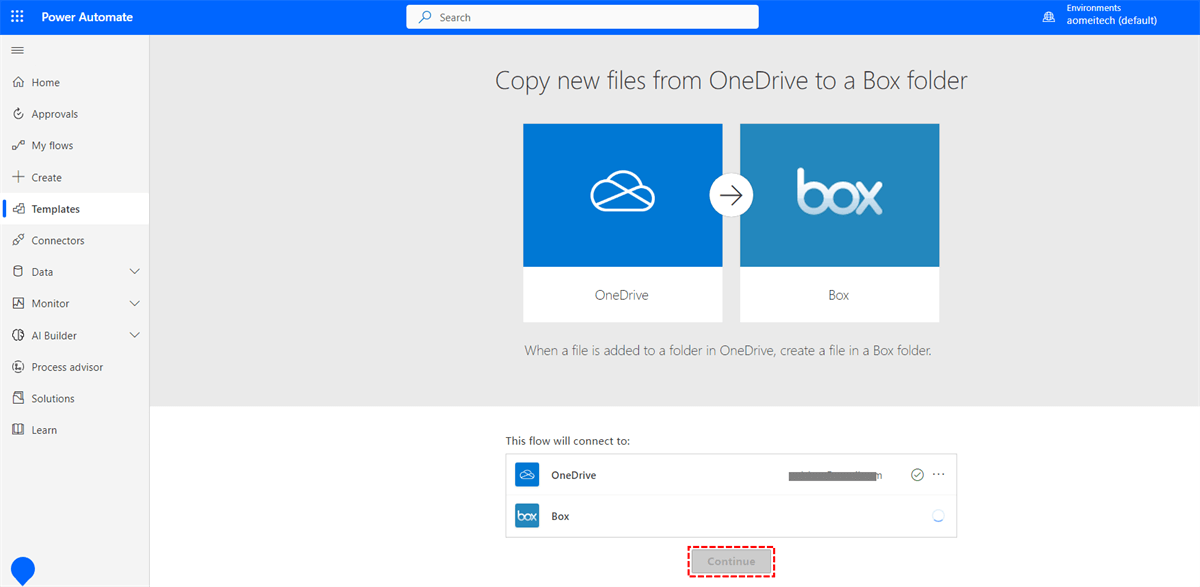Click the search magnifier icon
This screenshot has height=587, width=1200.
tap(425, 17)
